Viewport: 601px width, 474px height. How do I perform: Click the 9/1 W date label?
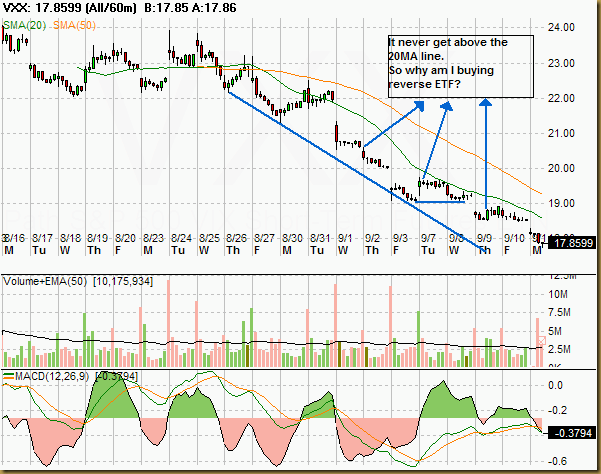click(x=345, y=244)
